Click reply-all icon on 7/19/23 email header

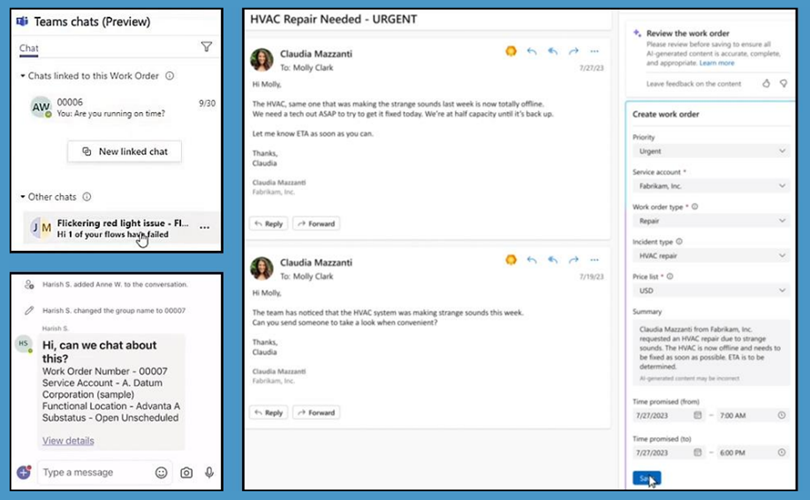553,260
